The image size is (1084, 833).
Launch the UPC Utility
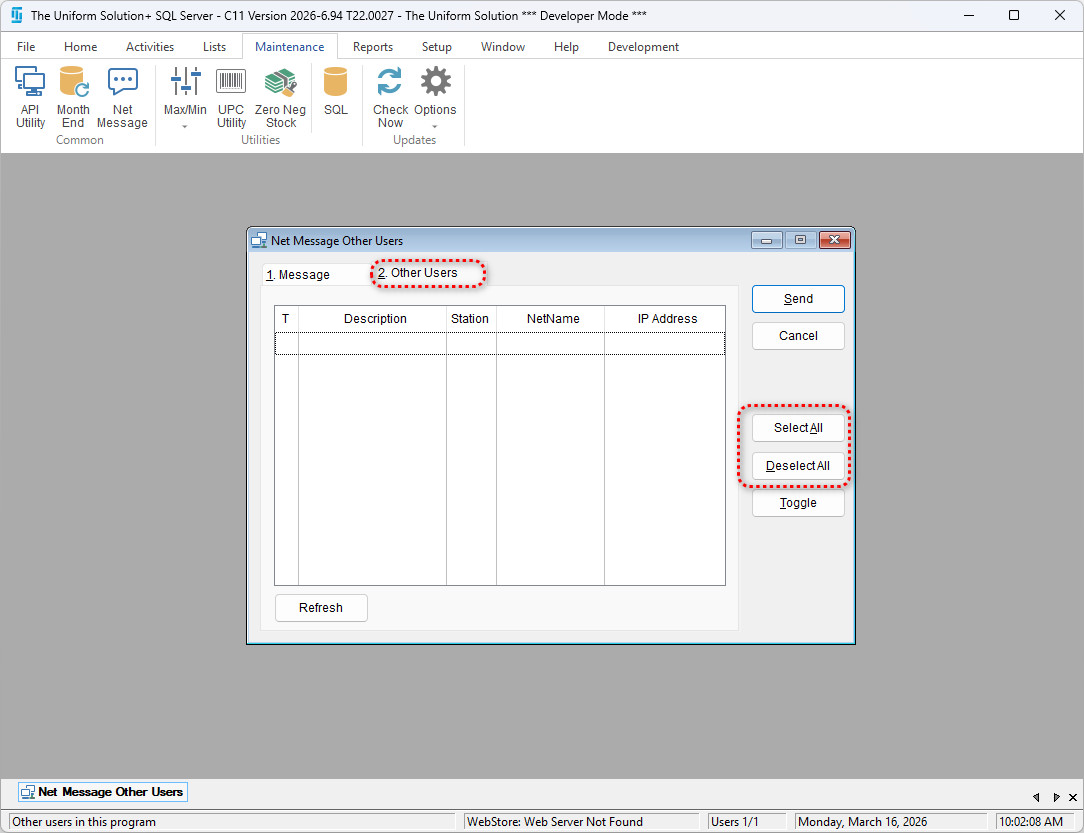[231, 97]
